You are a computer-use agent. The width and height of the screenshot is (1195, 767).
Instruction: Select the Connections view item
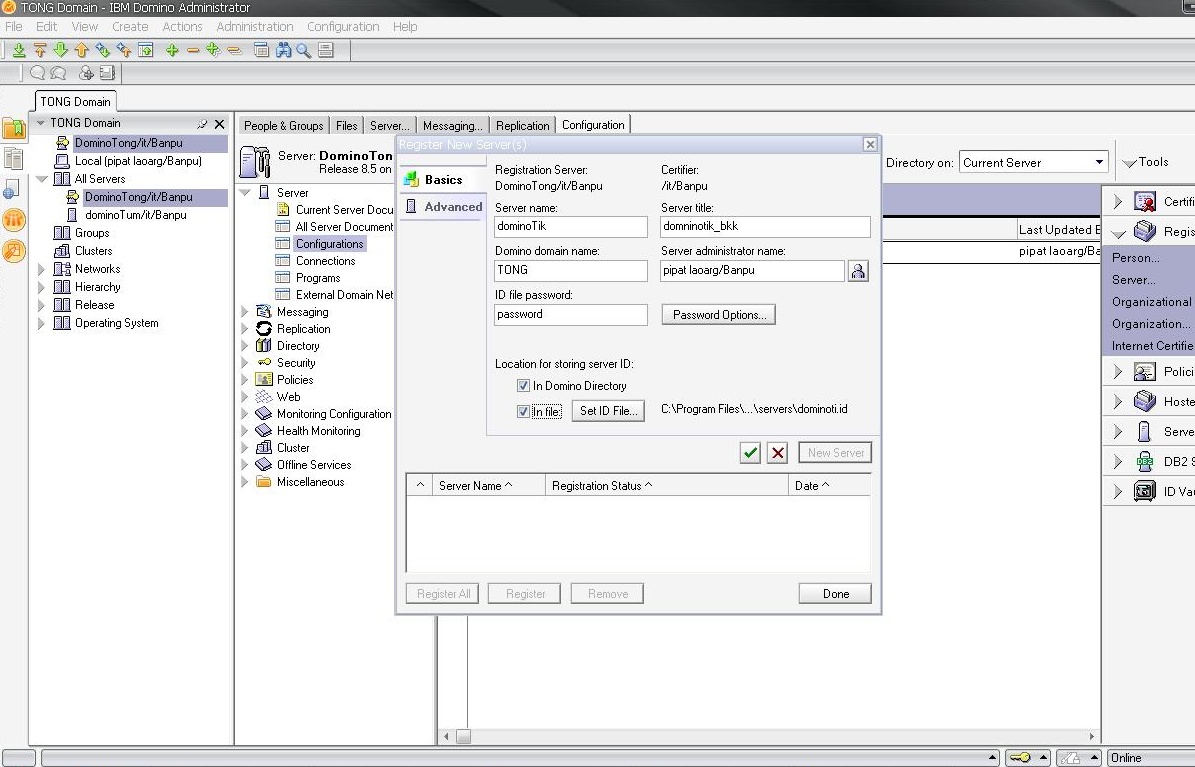[325, 261]
